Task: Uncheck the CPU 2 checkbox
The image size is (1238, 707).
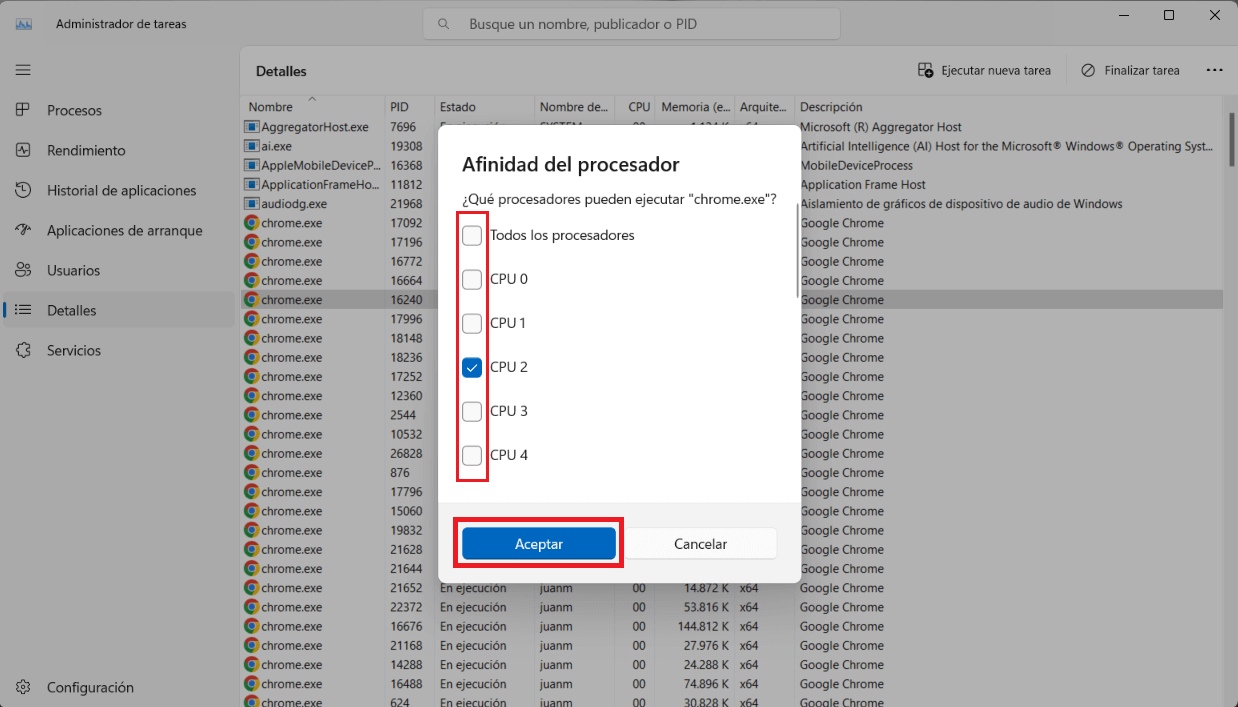Action: tap(471, 367)
